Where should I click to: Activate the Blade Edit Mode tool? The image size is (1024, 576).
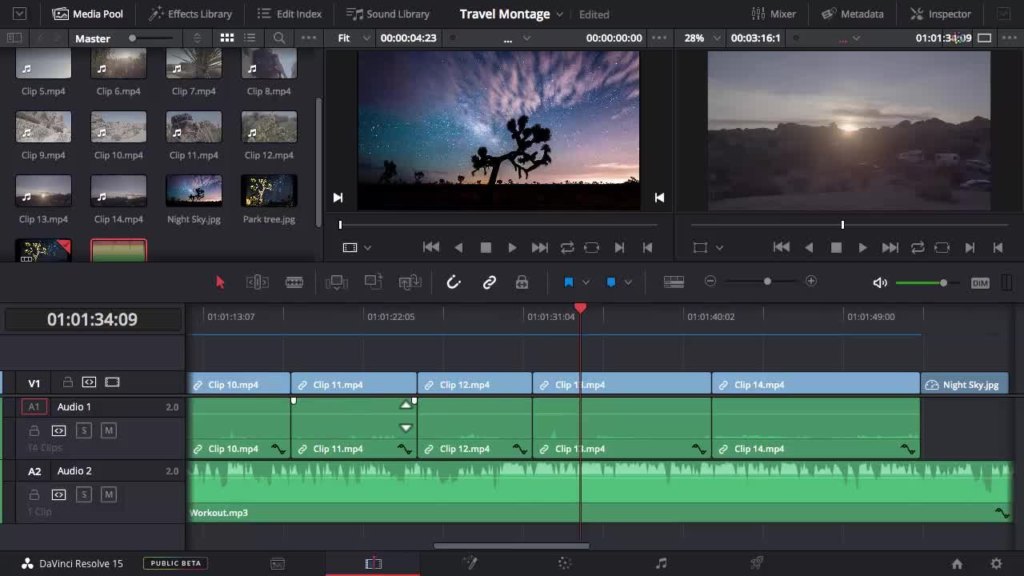coord(294,282)
